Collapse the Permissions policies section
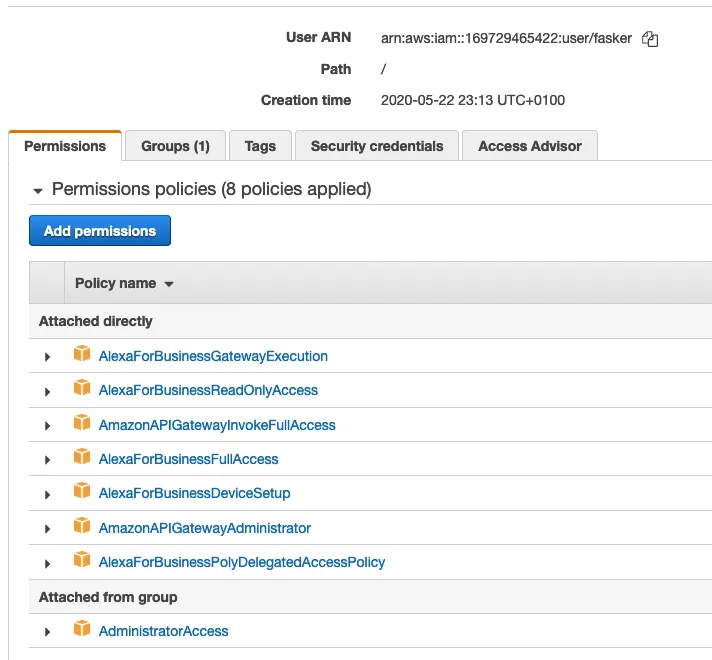Viewport: 712px width, 660px height. click(x=38, y=190)
